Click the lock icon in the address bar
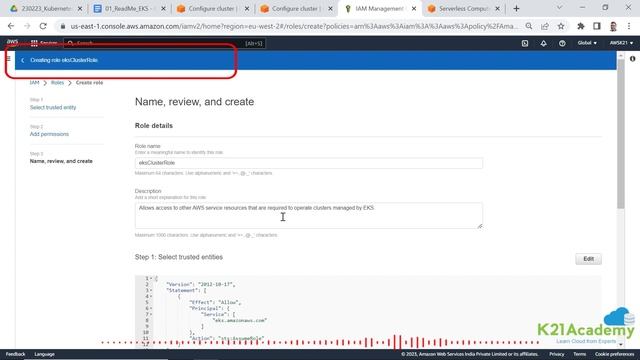The height and width of the screenshot is (360, 640). coord(62,26)
